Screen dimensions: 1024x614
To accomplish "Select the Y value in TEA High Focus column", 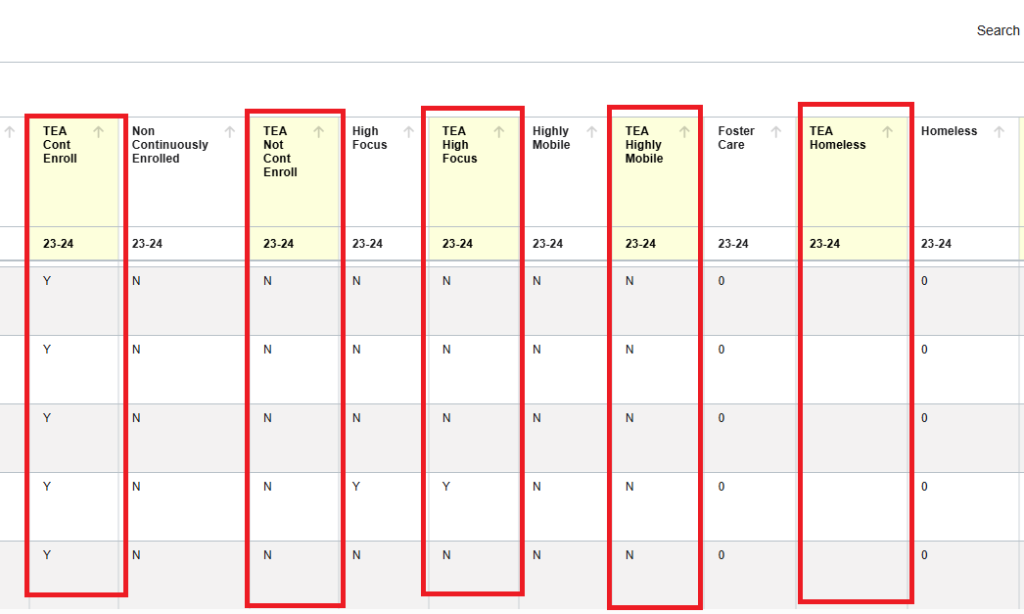I will click(x=446, y=487).
